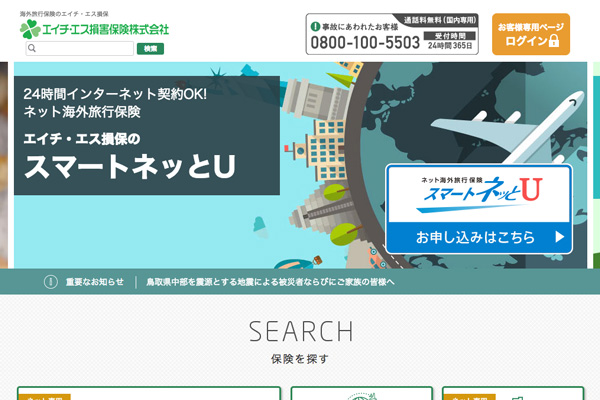Click the exclamation icon beside 事故にあわれたお客様
Screen dimensions: 600x400
coord(315,26)
